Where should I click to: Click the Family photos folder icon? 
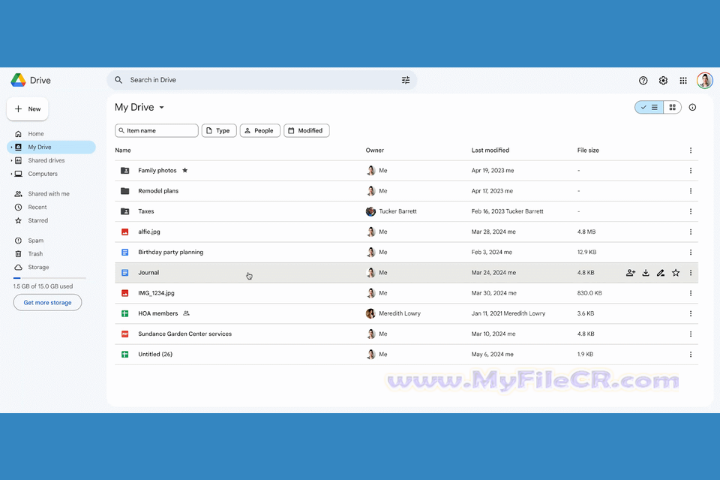125,170
